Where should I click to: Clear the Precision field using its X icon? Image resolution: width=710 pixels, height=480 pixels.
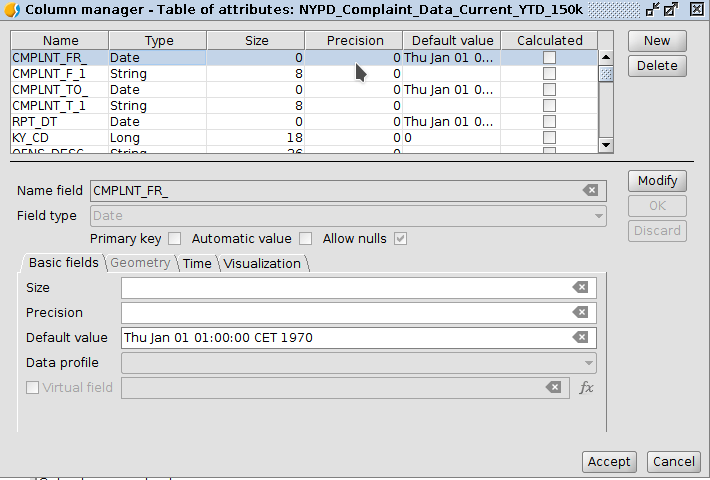pyautogui.click(x=580, y=313)
